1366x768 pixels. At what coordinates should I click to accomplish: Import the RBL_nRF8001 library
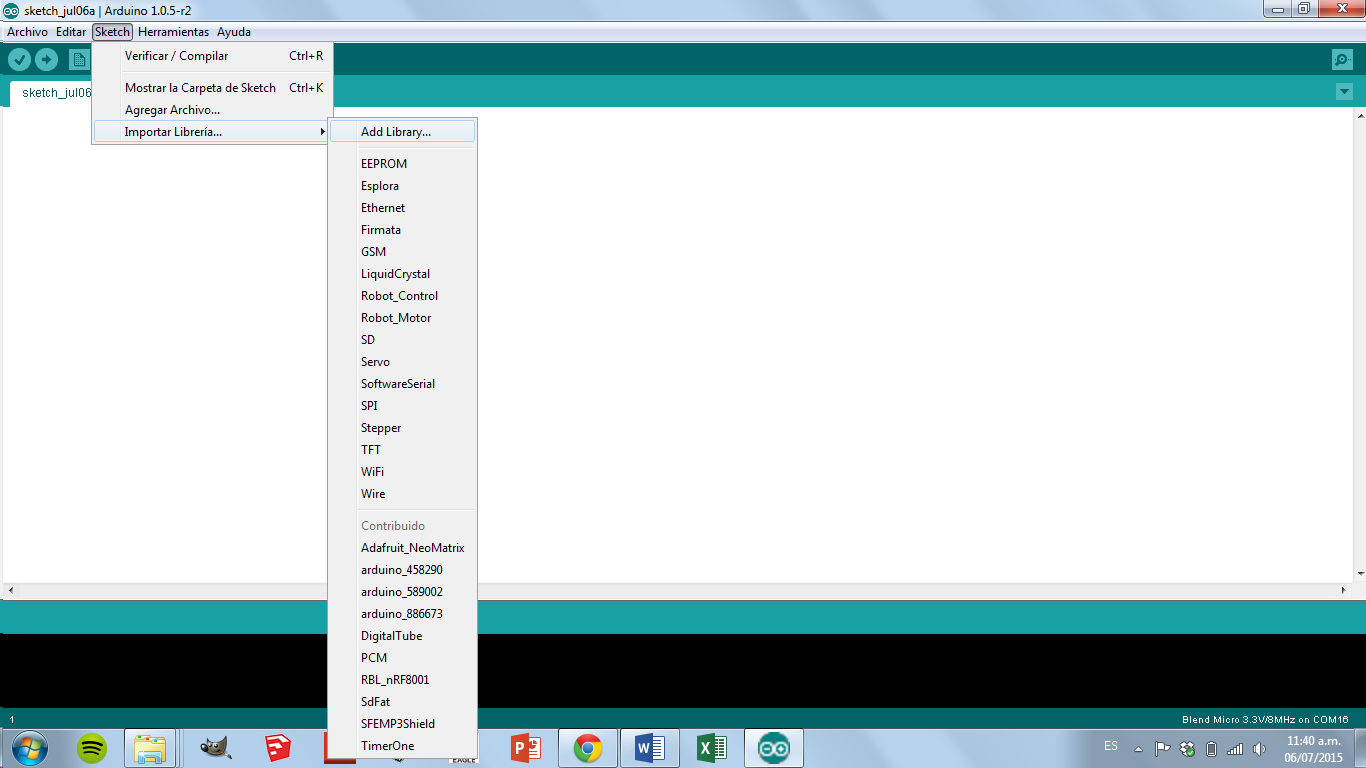[403, 680]
